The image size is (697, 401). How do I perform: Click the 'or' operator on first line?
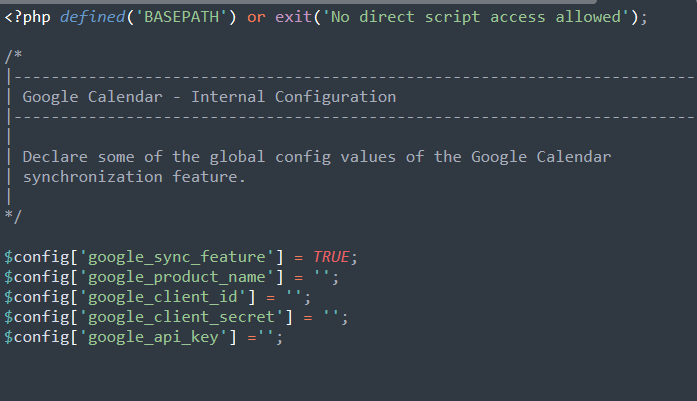pyautogui.click(x=256, y=19)
